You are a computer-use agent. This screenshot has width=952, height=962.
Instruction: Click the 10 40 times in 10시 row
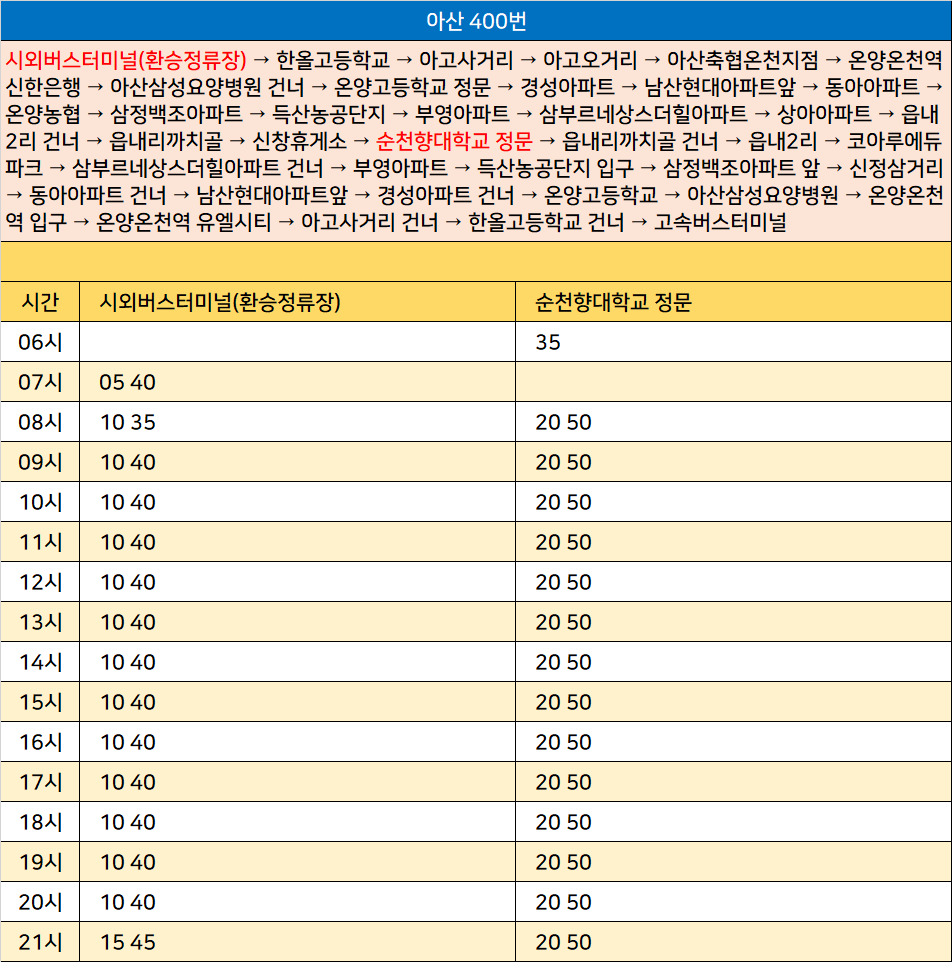[128, 502]
